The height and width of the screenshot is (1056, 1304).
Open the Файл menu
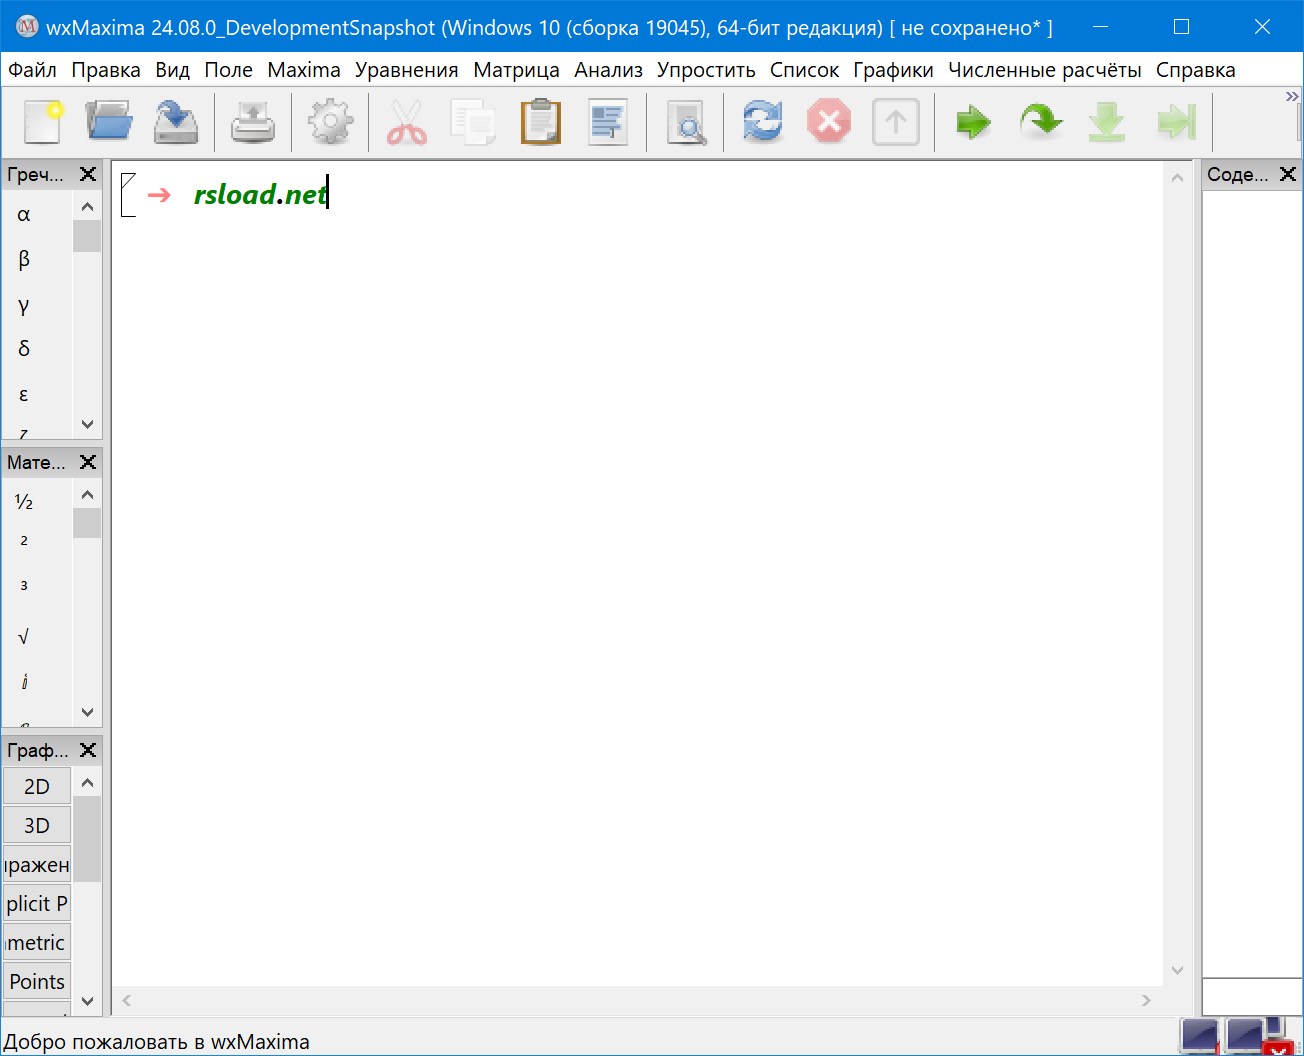[32, 70]
